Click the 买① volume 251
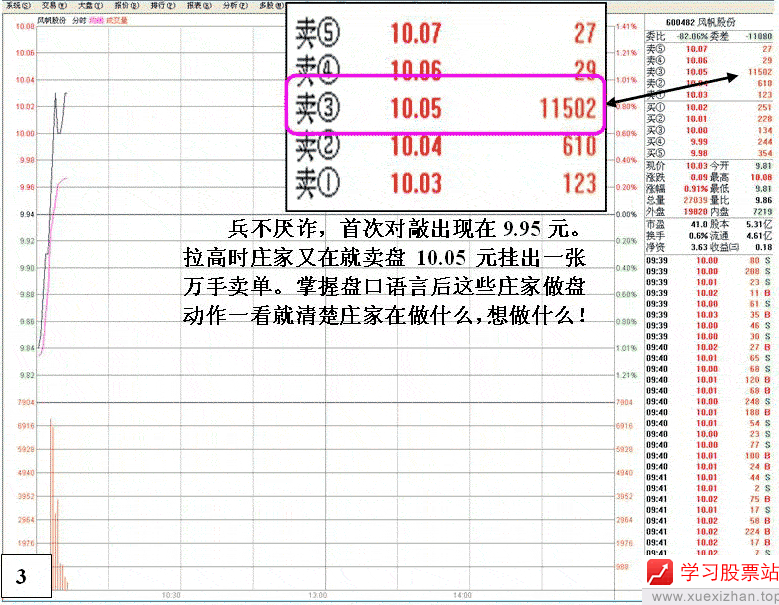This screenshot has width=779, height=605. tap(765, 107)
